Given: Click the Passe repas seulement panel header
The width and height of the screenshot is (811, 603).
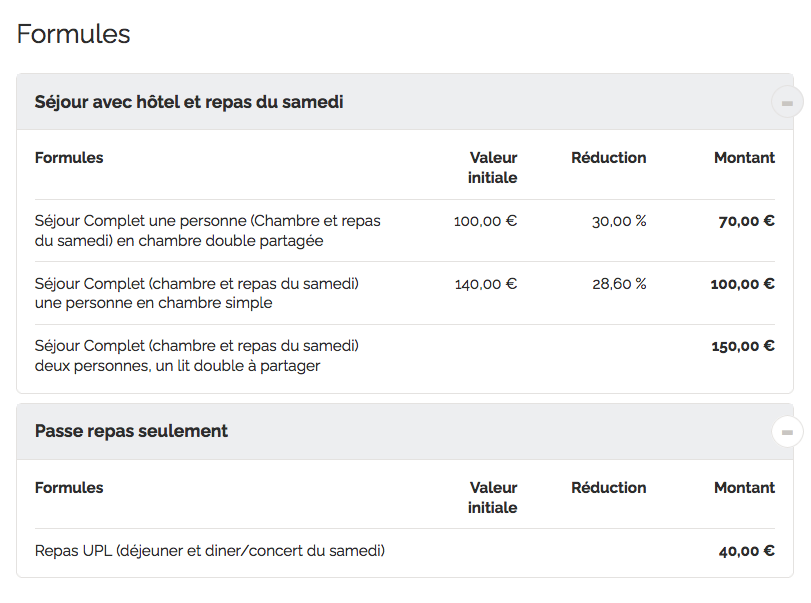Looking at the screenshot, I should [x=131, y=431].
